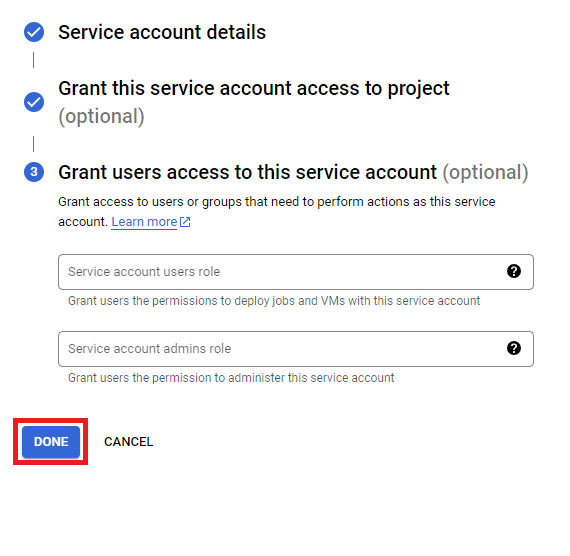Click the external link icon after Learn more

[185, 222]
